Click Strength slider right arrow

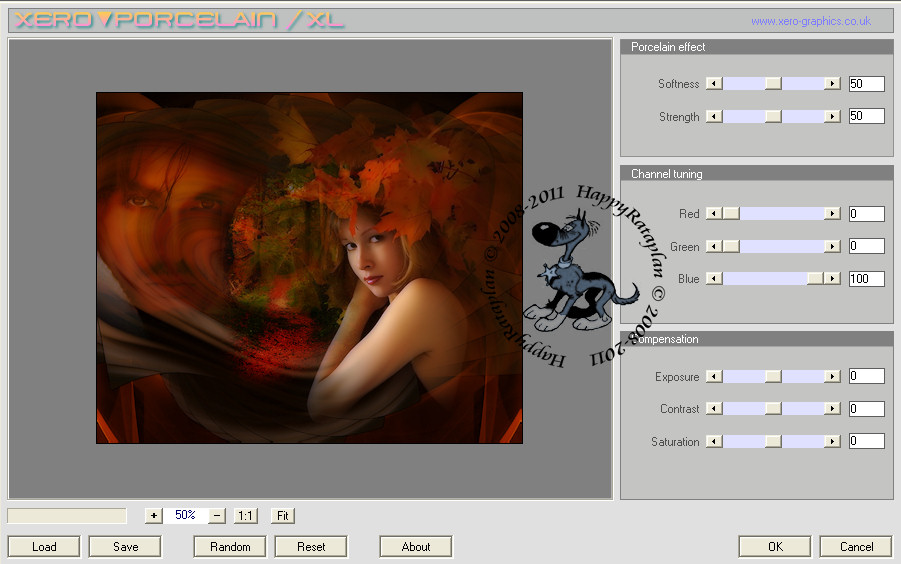[x=832, y=117]
